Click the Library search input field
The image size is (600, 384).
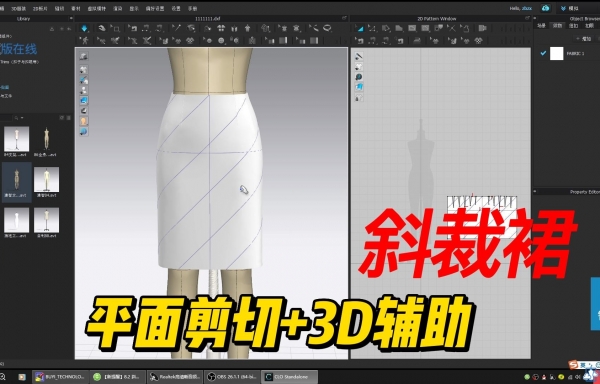tap(7, 118)
